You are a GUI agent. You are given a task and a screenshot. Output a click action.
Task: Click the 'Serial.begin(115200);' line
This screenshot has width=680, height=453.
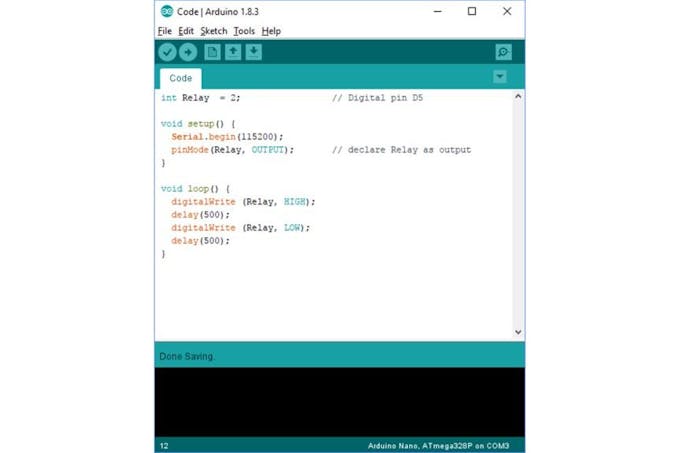227,137
